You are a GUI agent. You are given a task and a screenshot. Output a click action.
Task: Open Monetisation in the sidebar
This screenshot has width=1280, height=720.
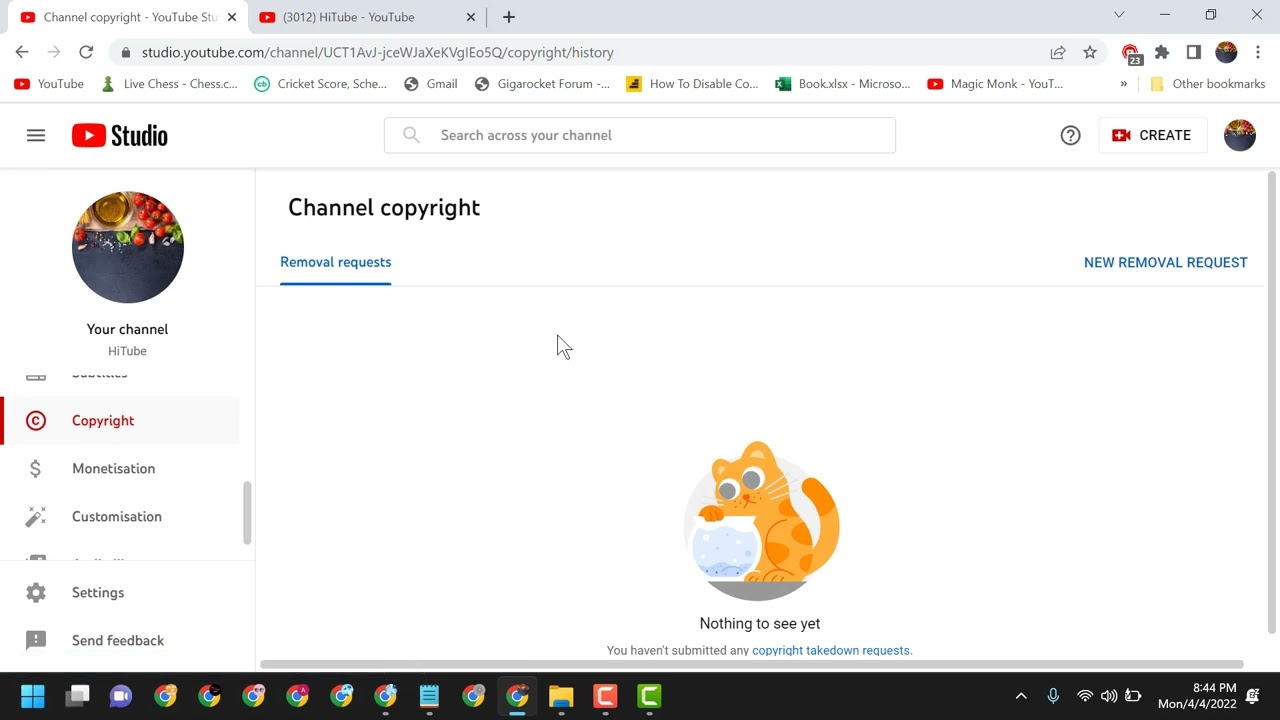point(121,469)
